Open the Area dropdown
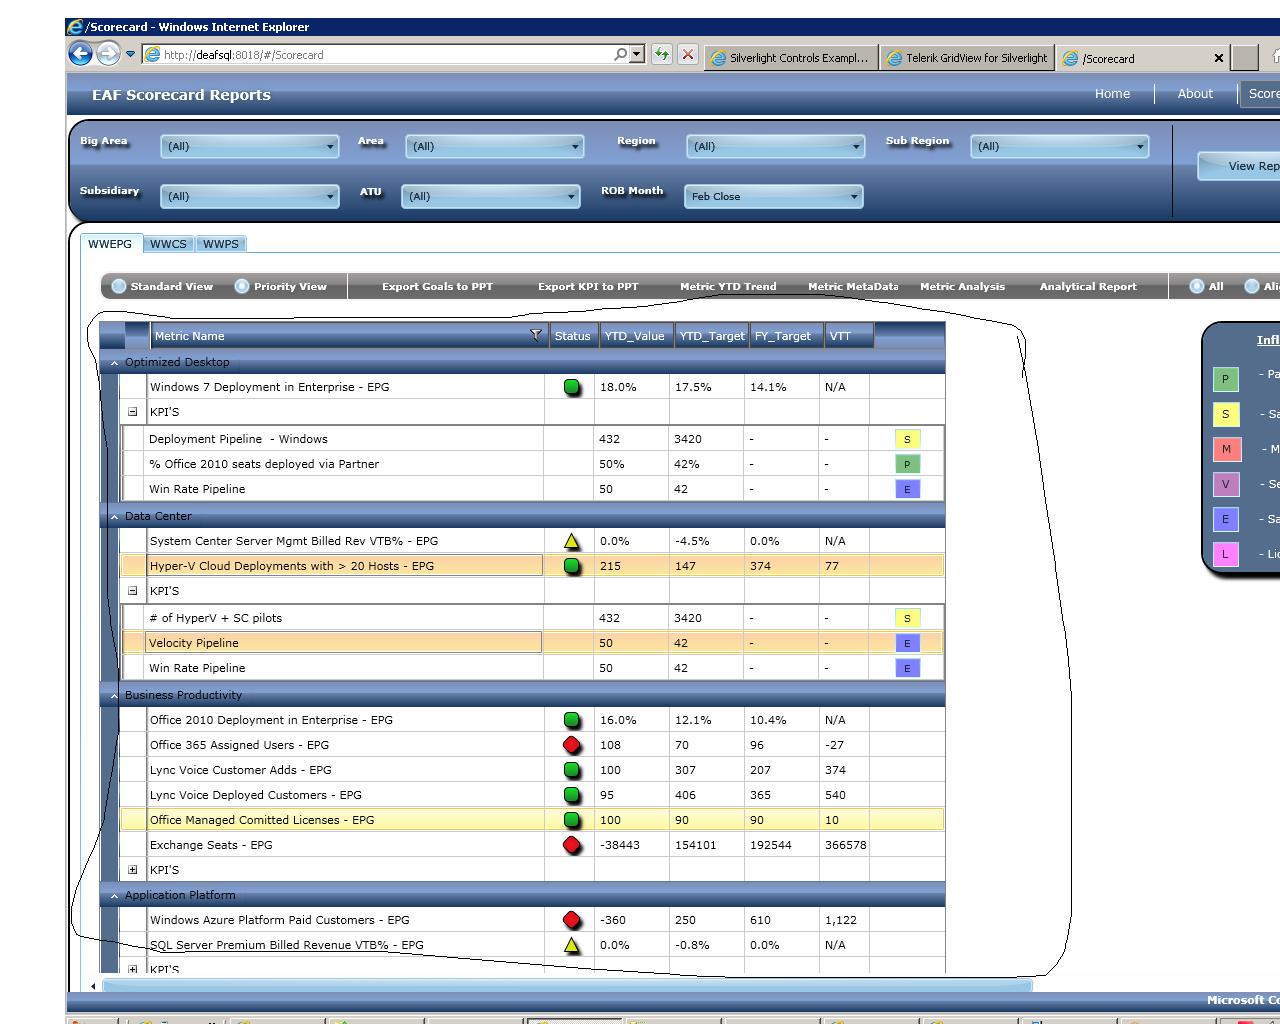 (x=495, y=146)
